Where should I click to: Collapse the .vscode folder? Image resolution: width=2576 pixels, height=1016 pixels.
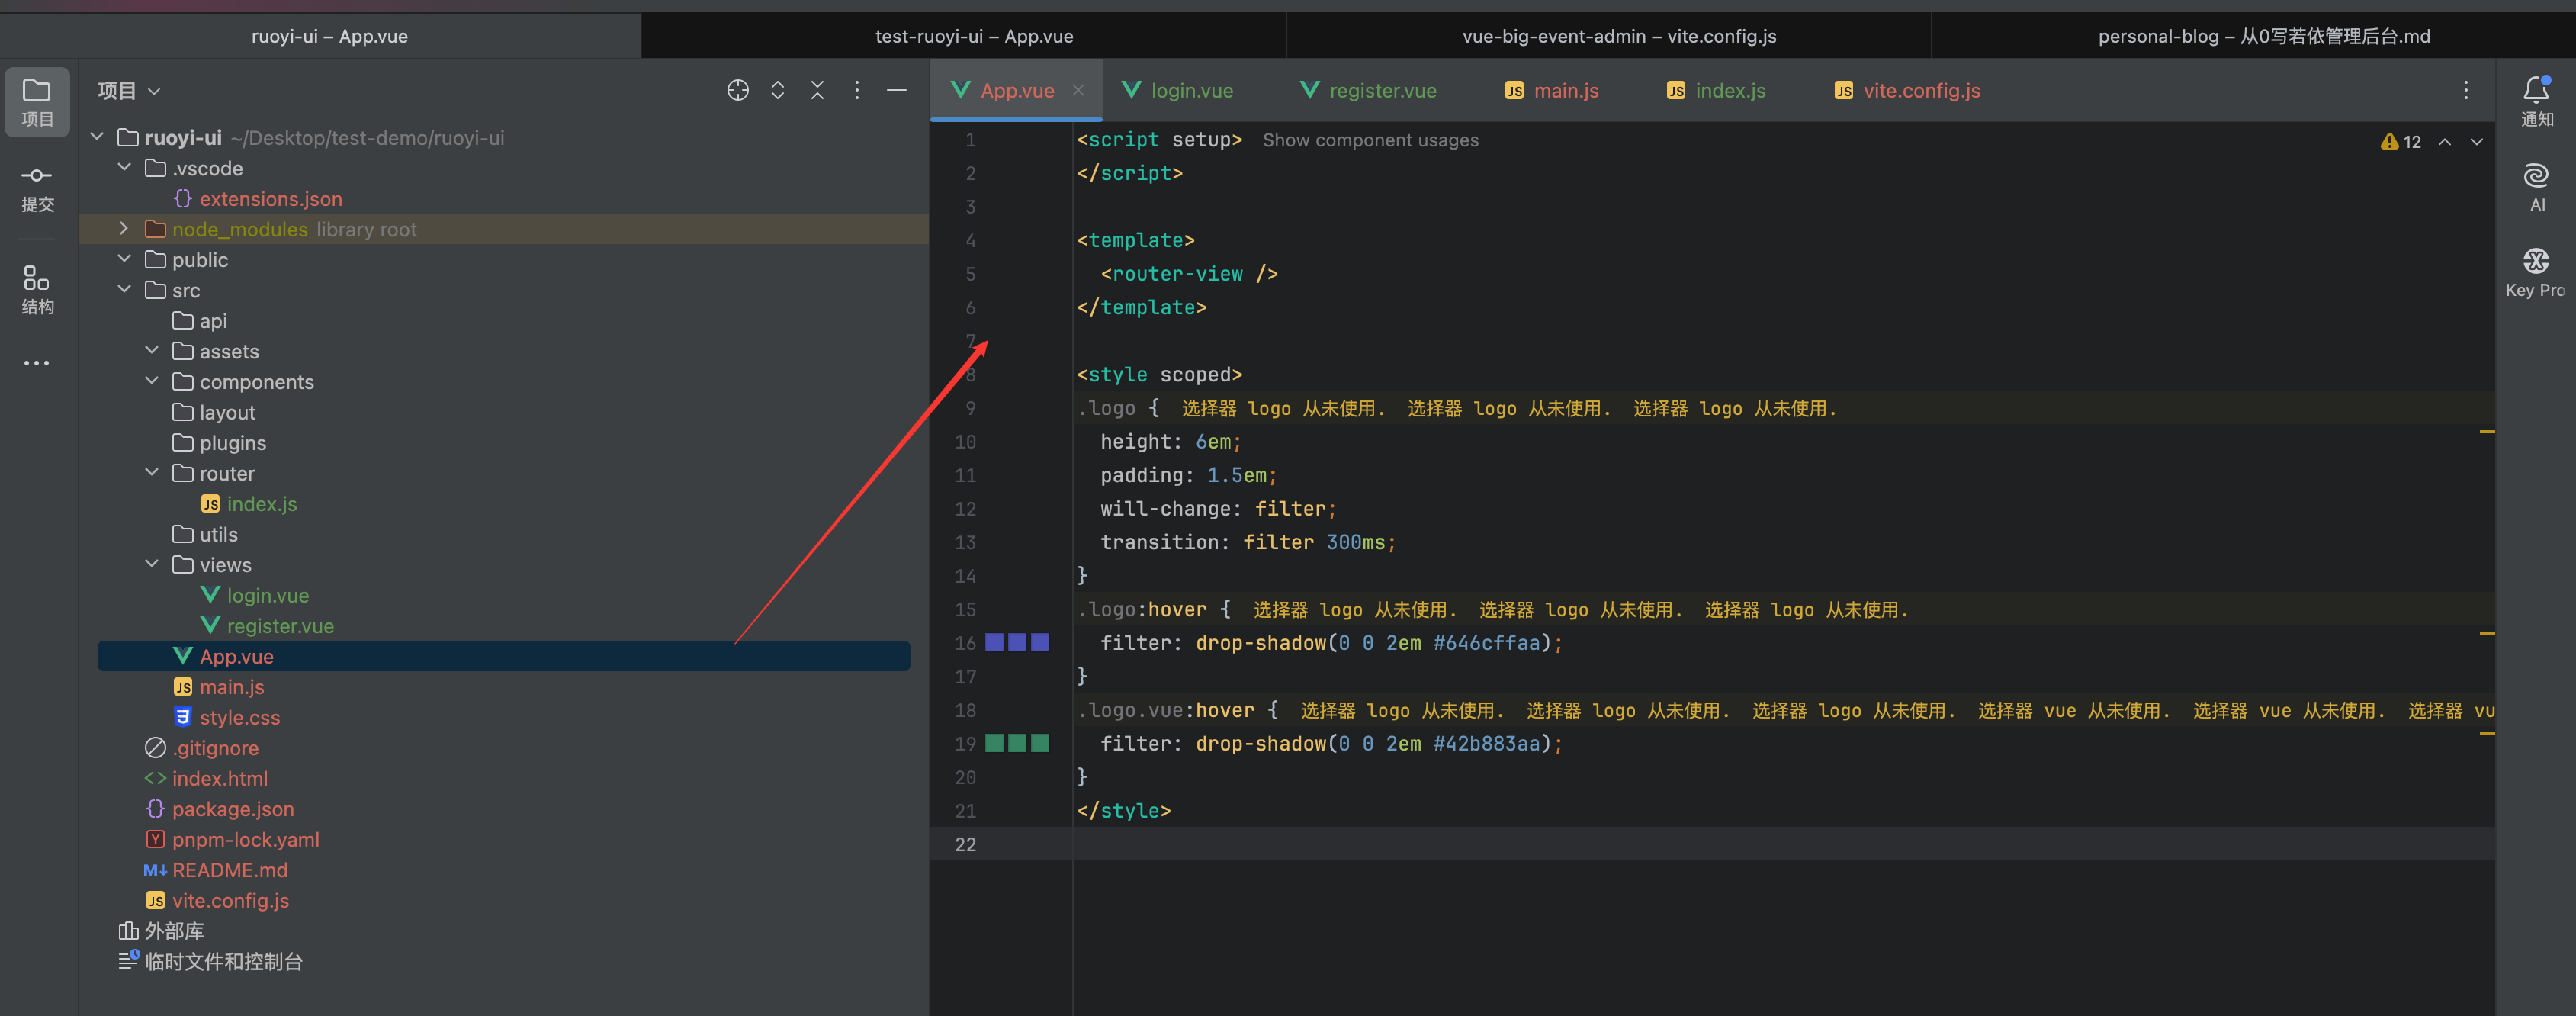click(125, 167)
